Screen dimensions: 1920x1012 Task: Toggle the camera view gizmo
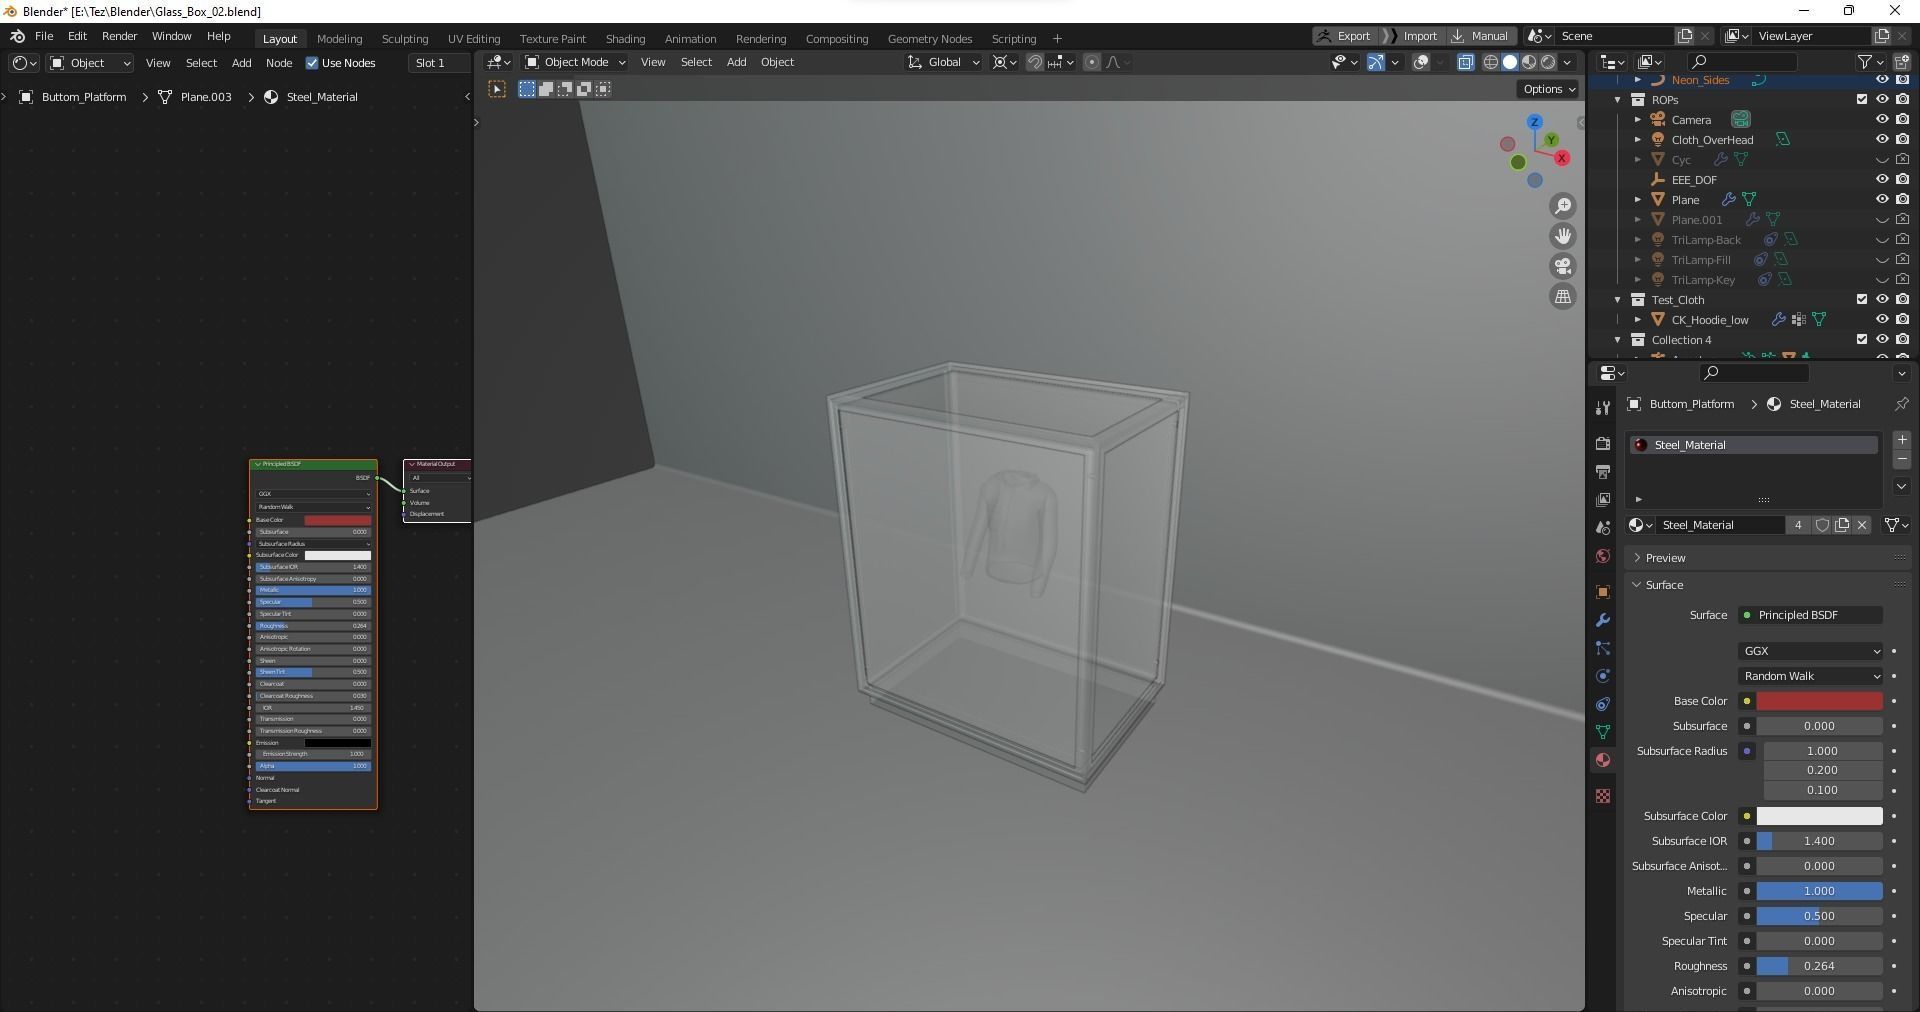coord(1562,266)
